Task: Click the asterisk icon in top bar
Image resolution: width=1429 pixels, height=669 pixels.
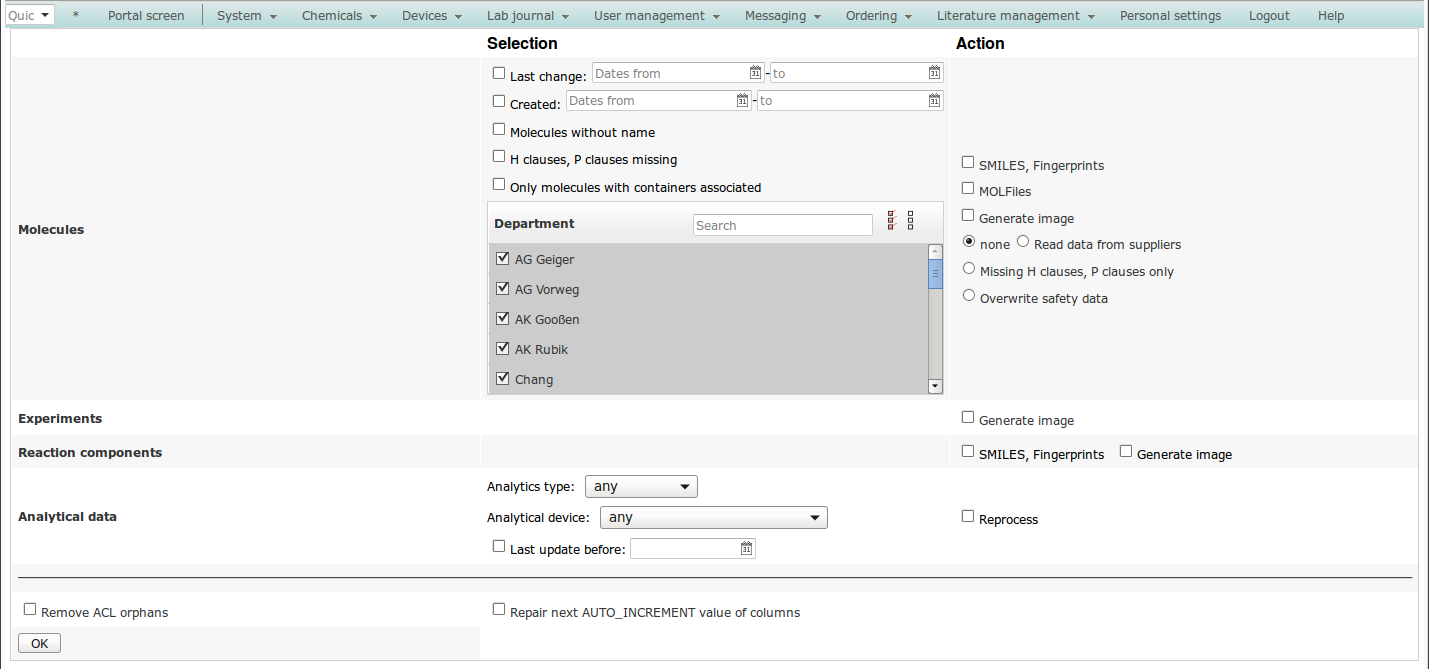Action: coord(76,16)
